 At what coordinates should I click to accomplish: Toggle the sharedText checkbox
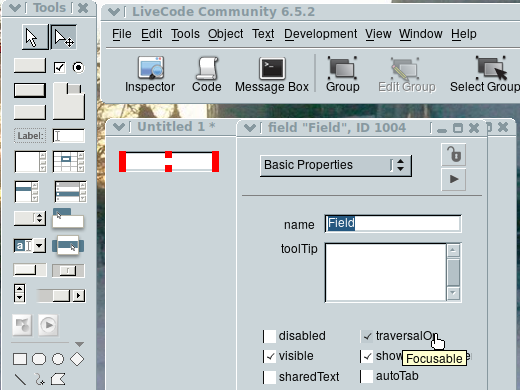(270, 377)
